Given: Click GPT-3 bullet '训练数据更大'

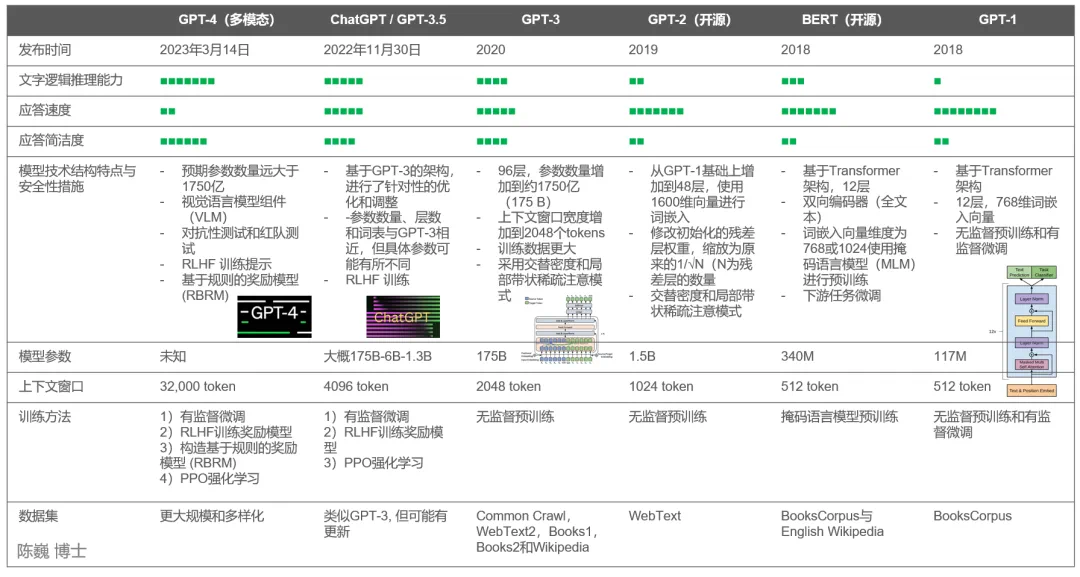Looking at the screenshot, I should (537, 249).
